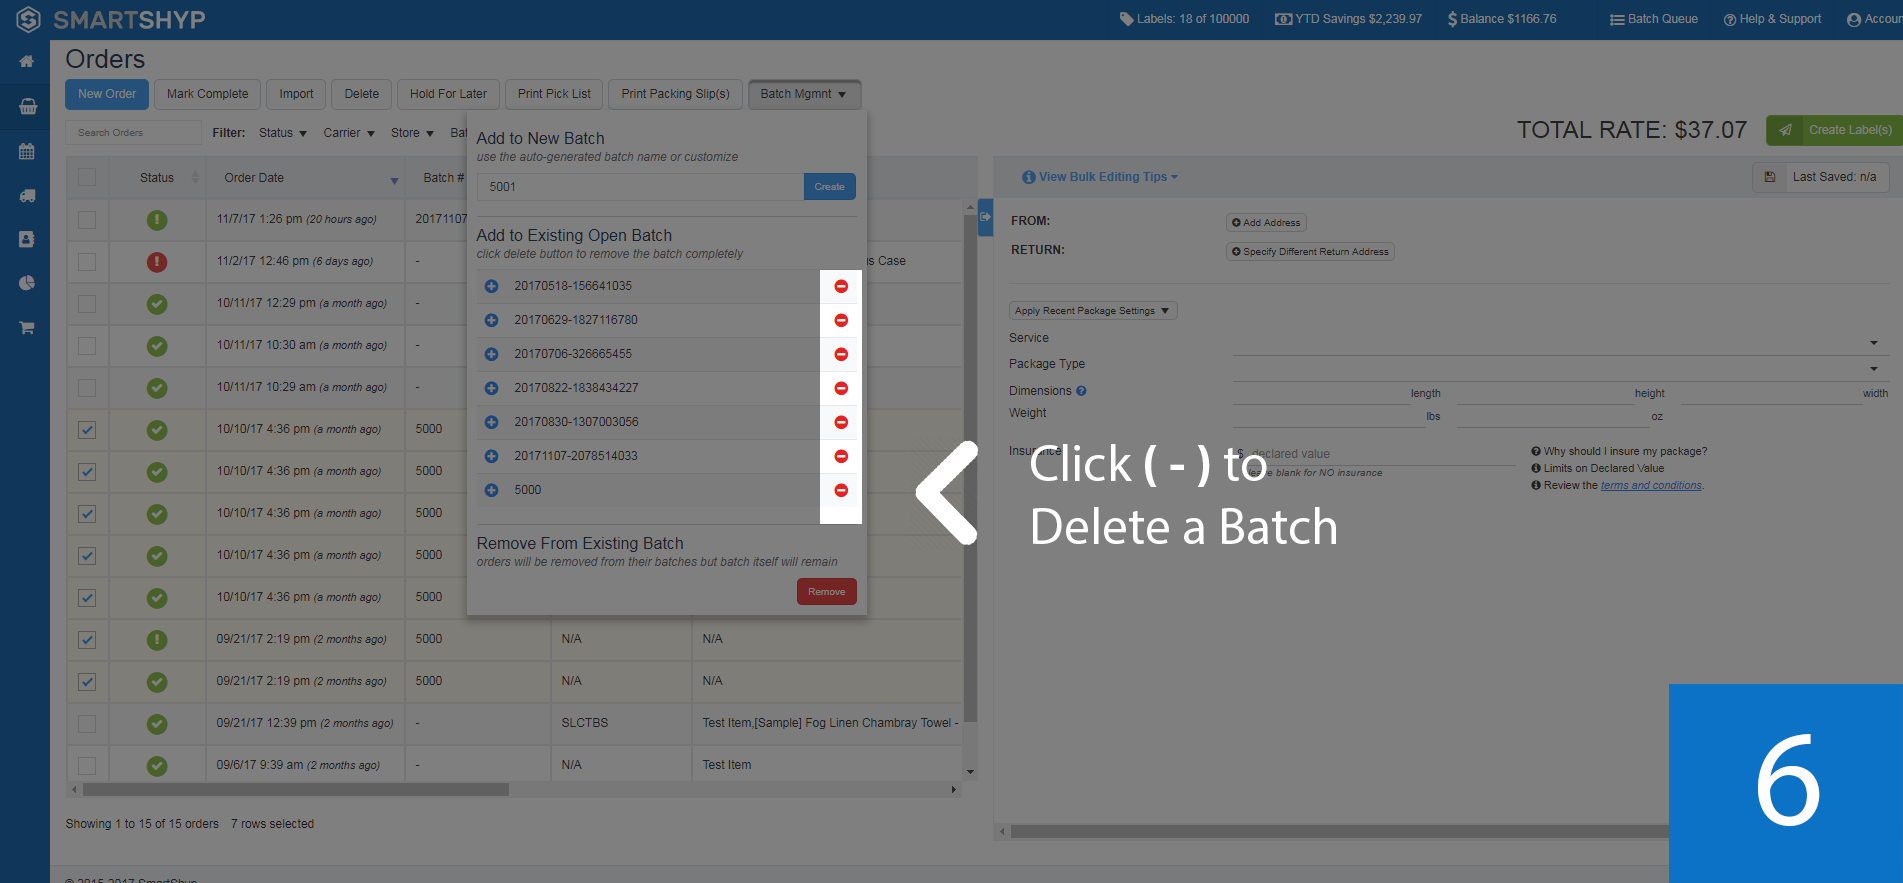The width and height of the screenshot is (1903, 883).
Task: Open Apply Recent Package Settings dropdown
Action: (1092, 311)
